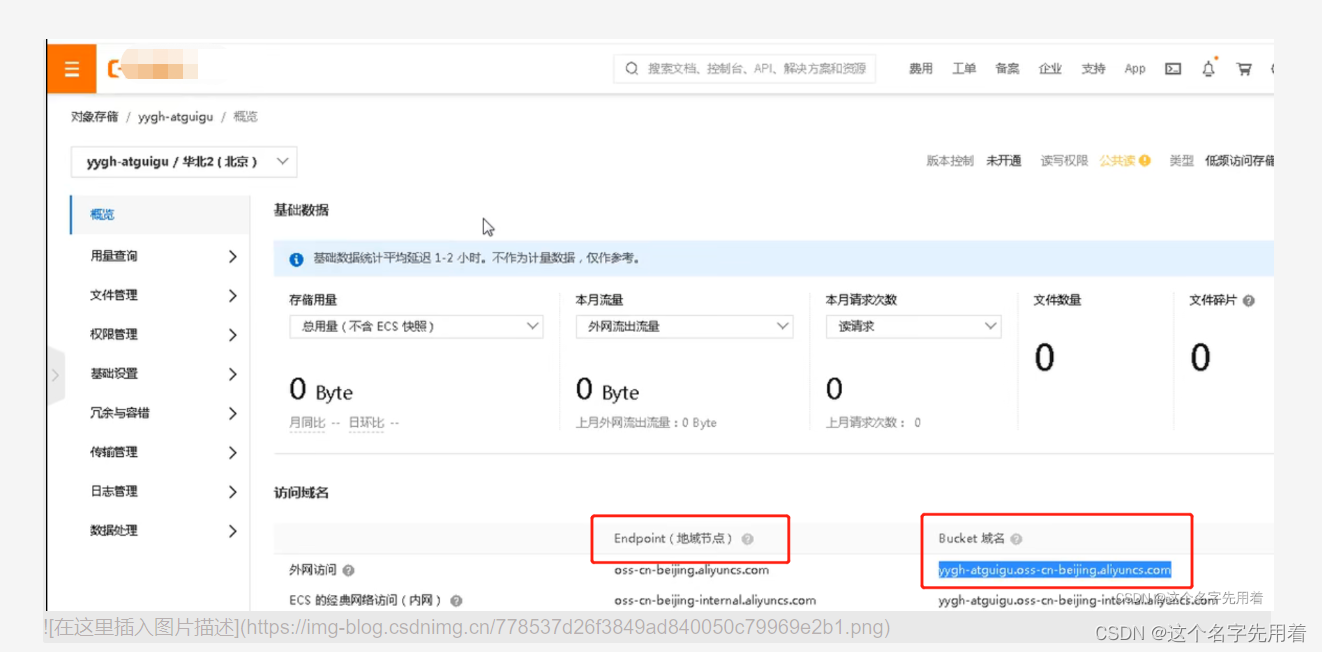Go to 对象存储 breadcrumb

[x=94, y=117]
